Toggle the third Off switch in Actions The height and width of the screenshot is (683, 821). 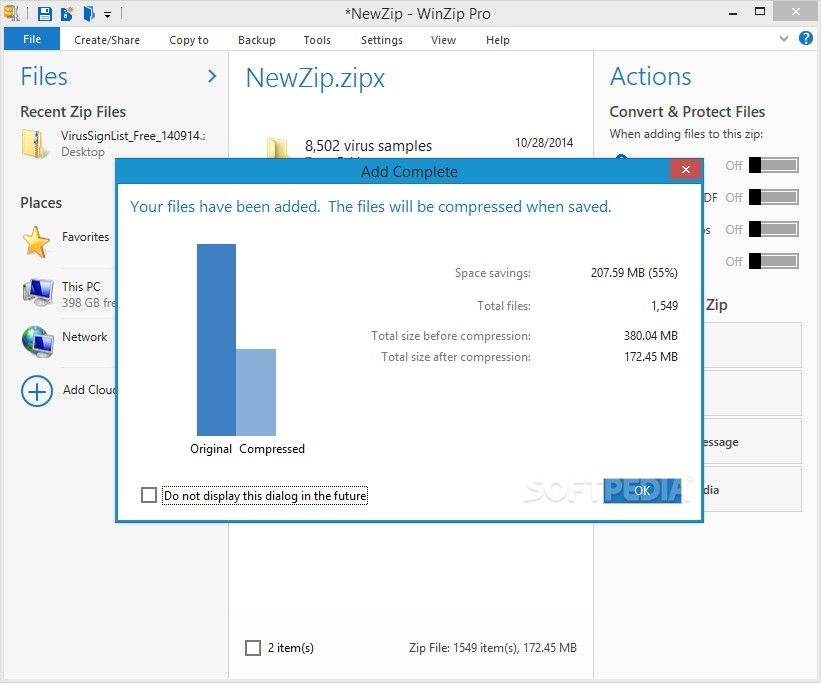point(774,229)
